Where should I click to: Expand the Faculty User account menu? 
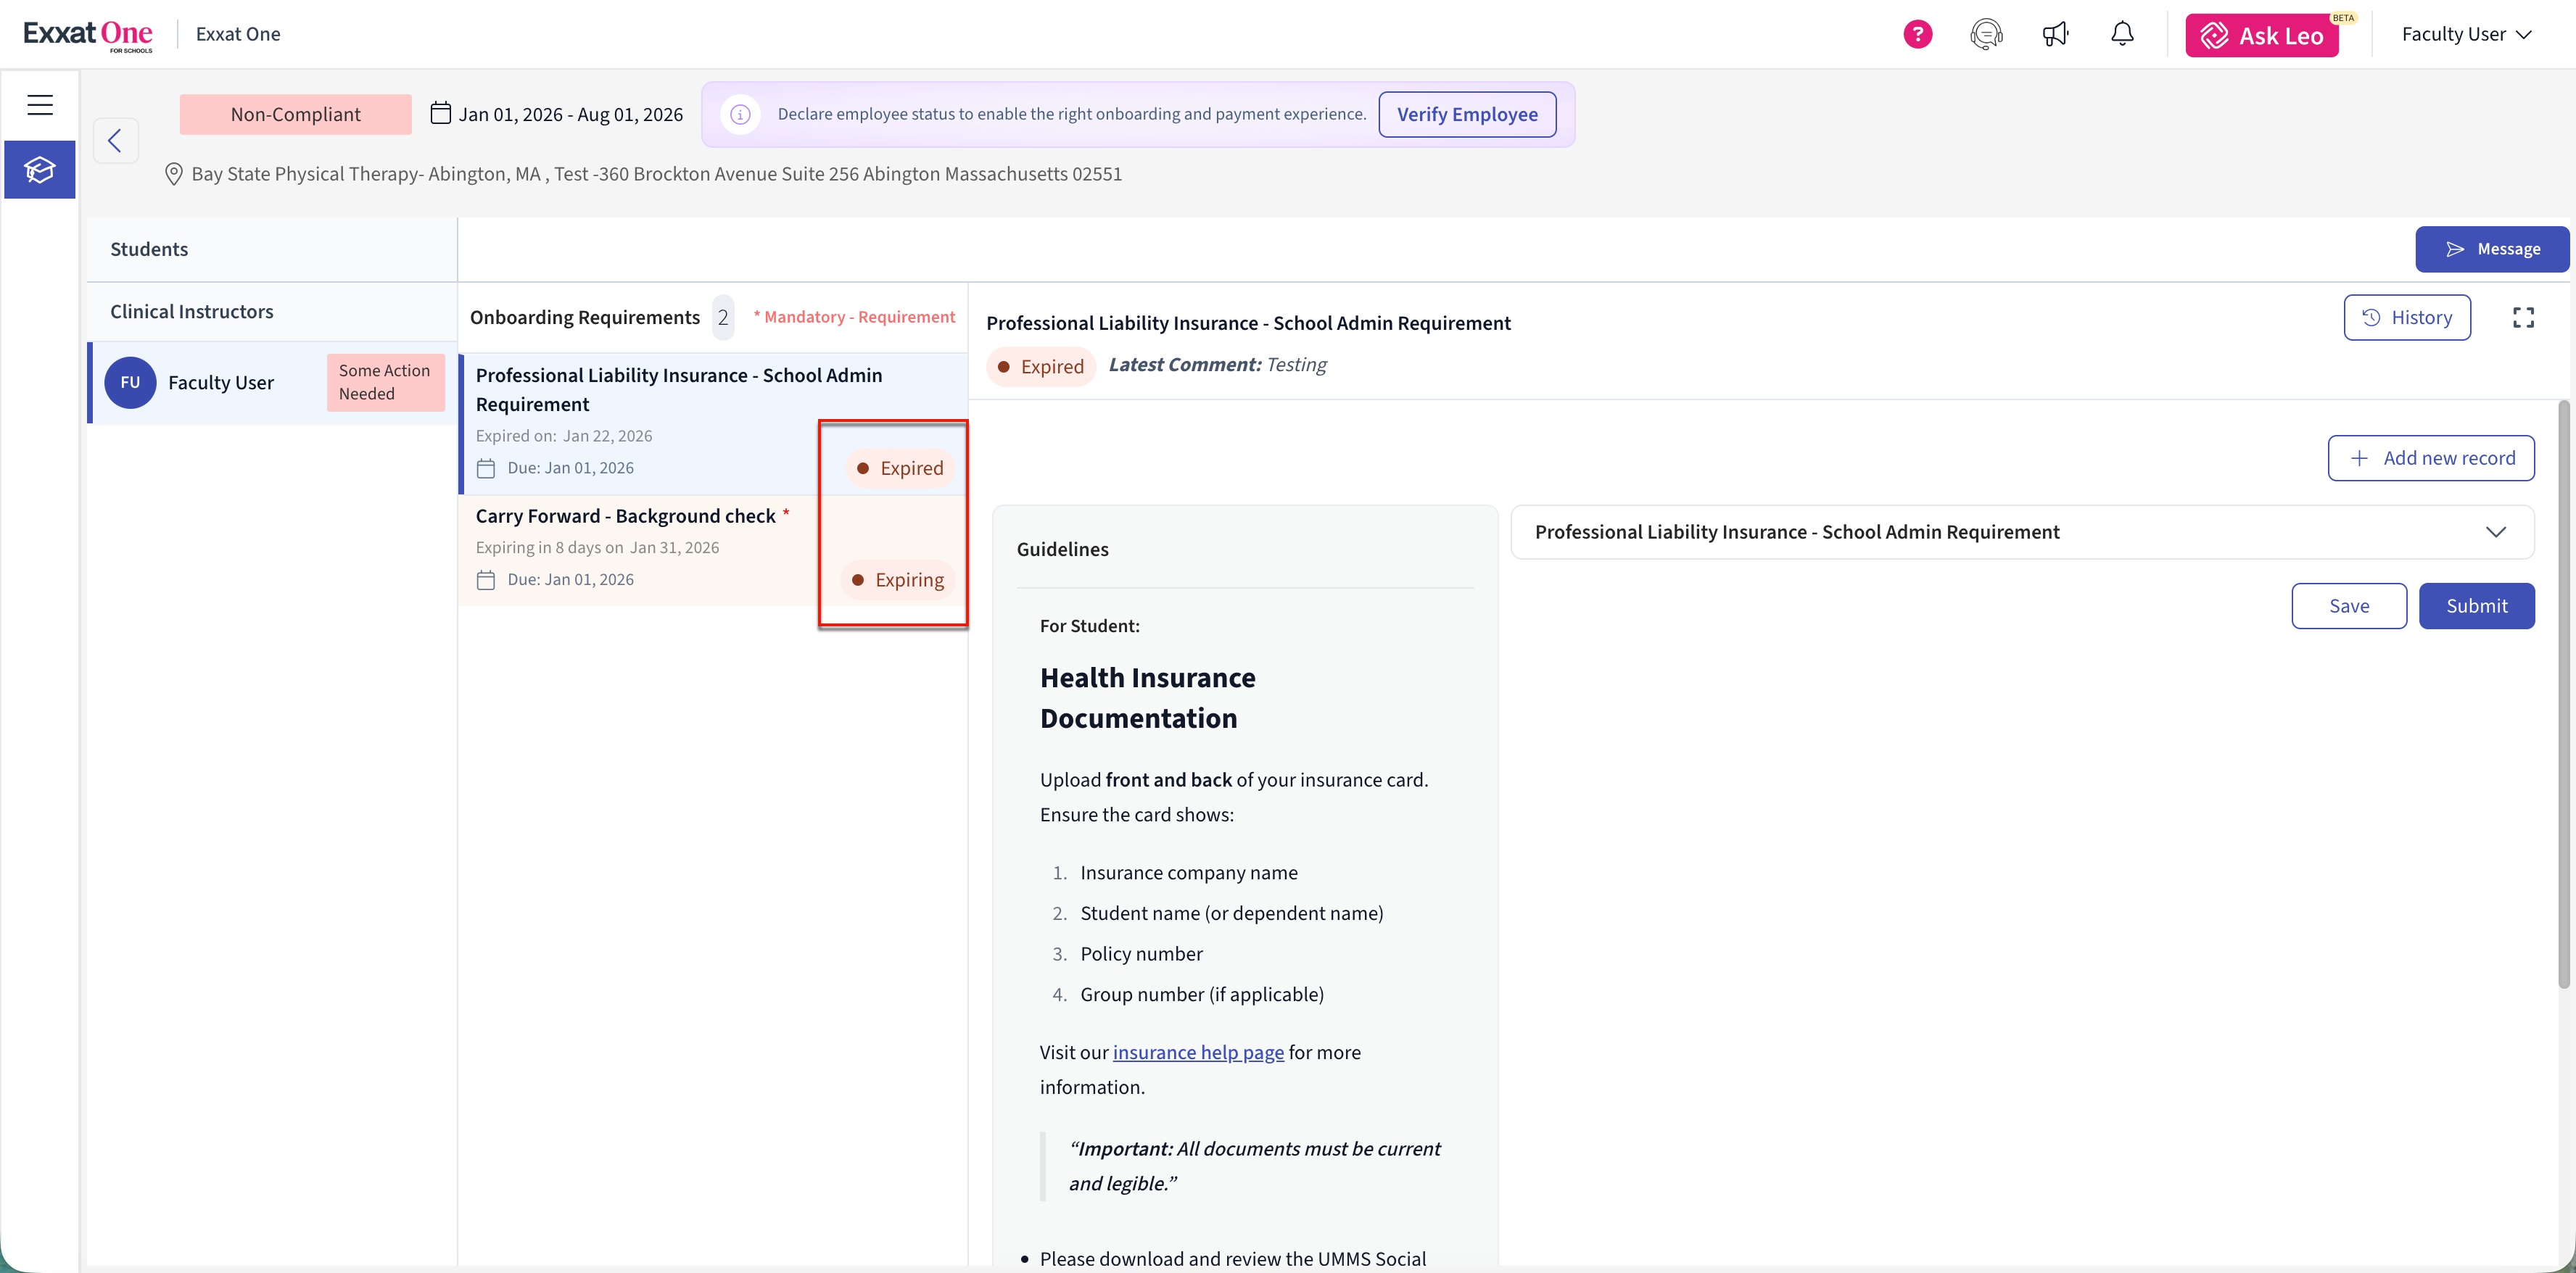(2466, 34)
